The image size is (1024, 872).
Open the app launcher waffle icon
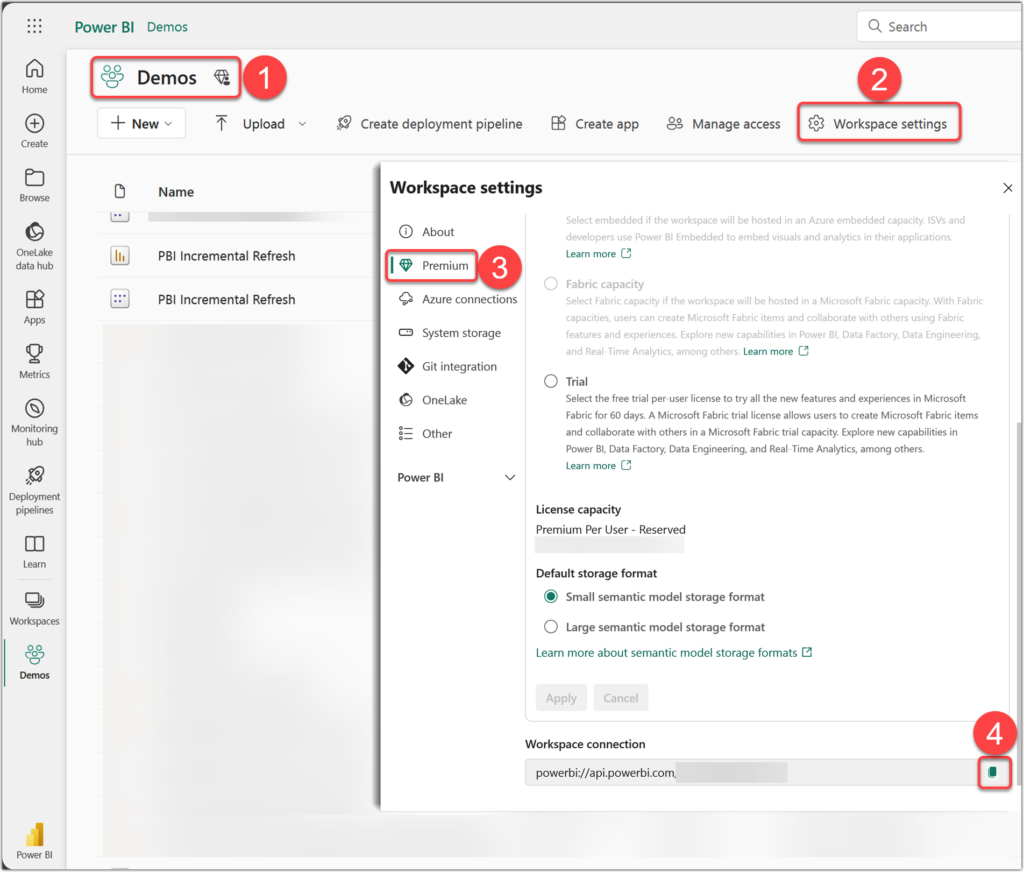point(35,26)
